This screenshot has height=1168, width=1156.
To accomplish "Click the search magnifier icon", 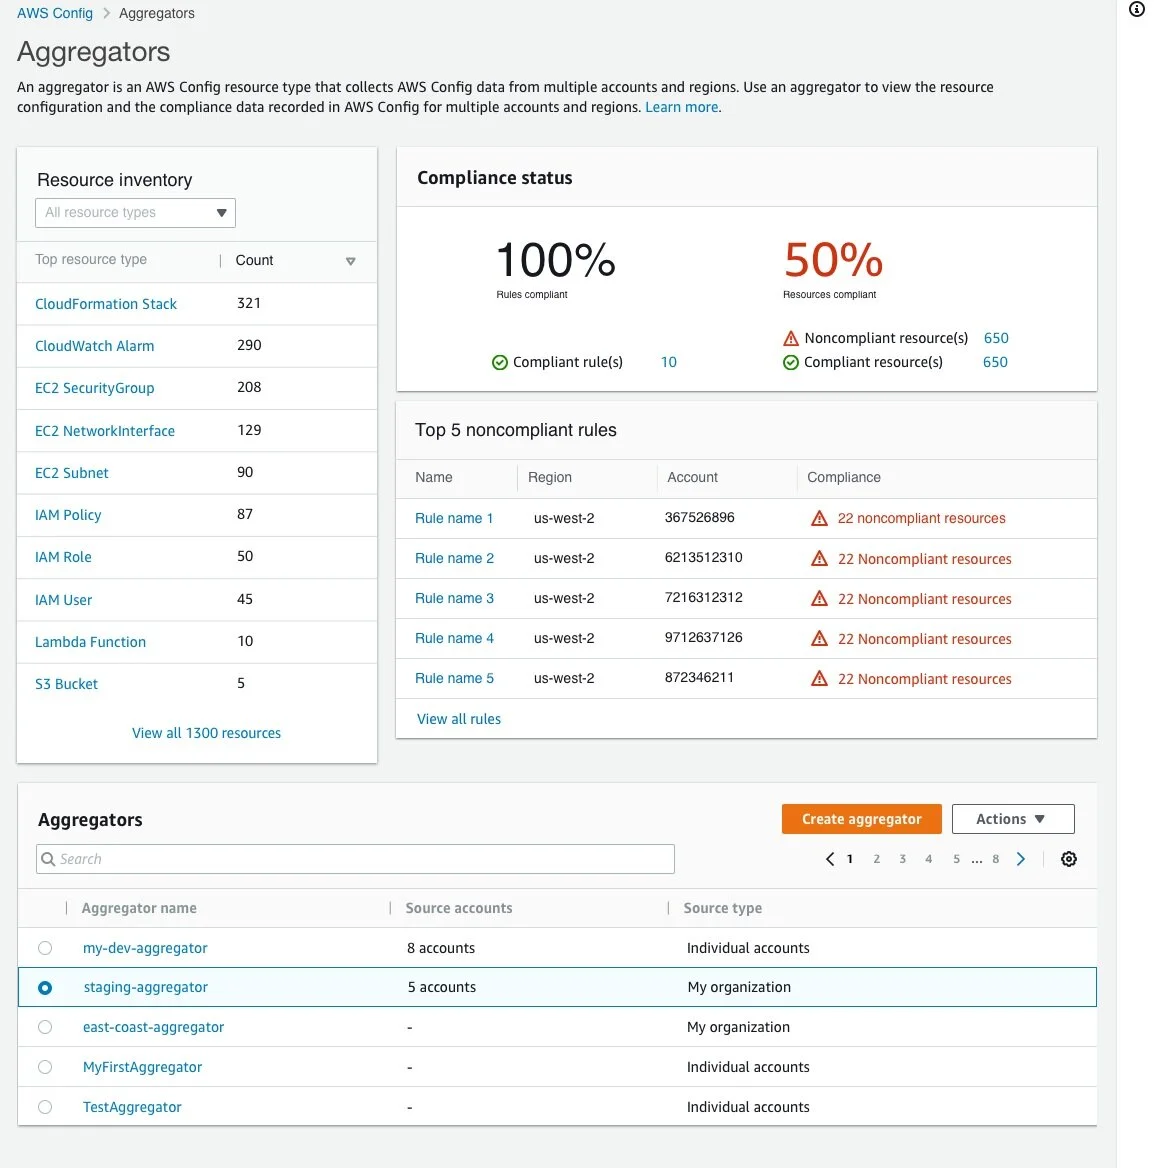I will [48, 859].
